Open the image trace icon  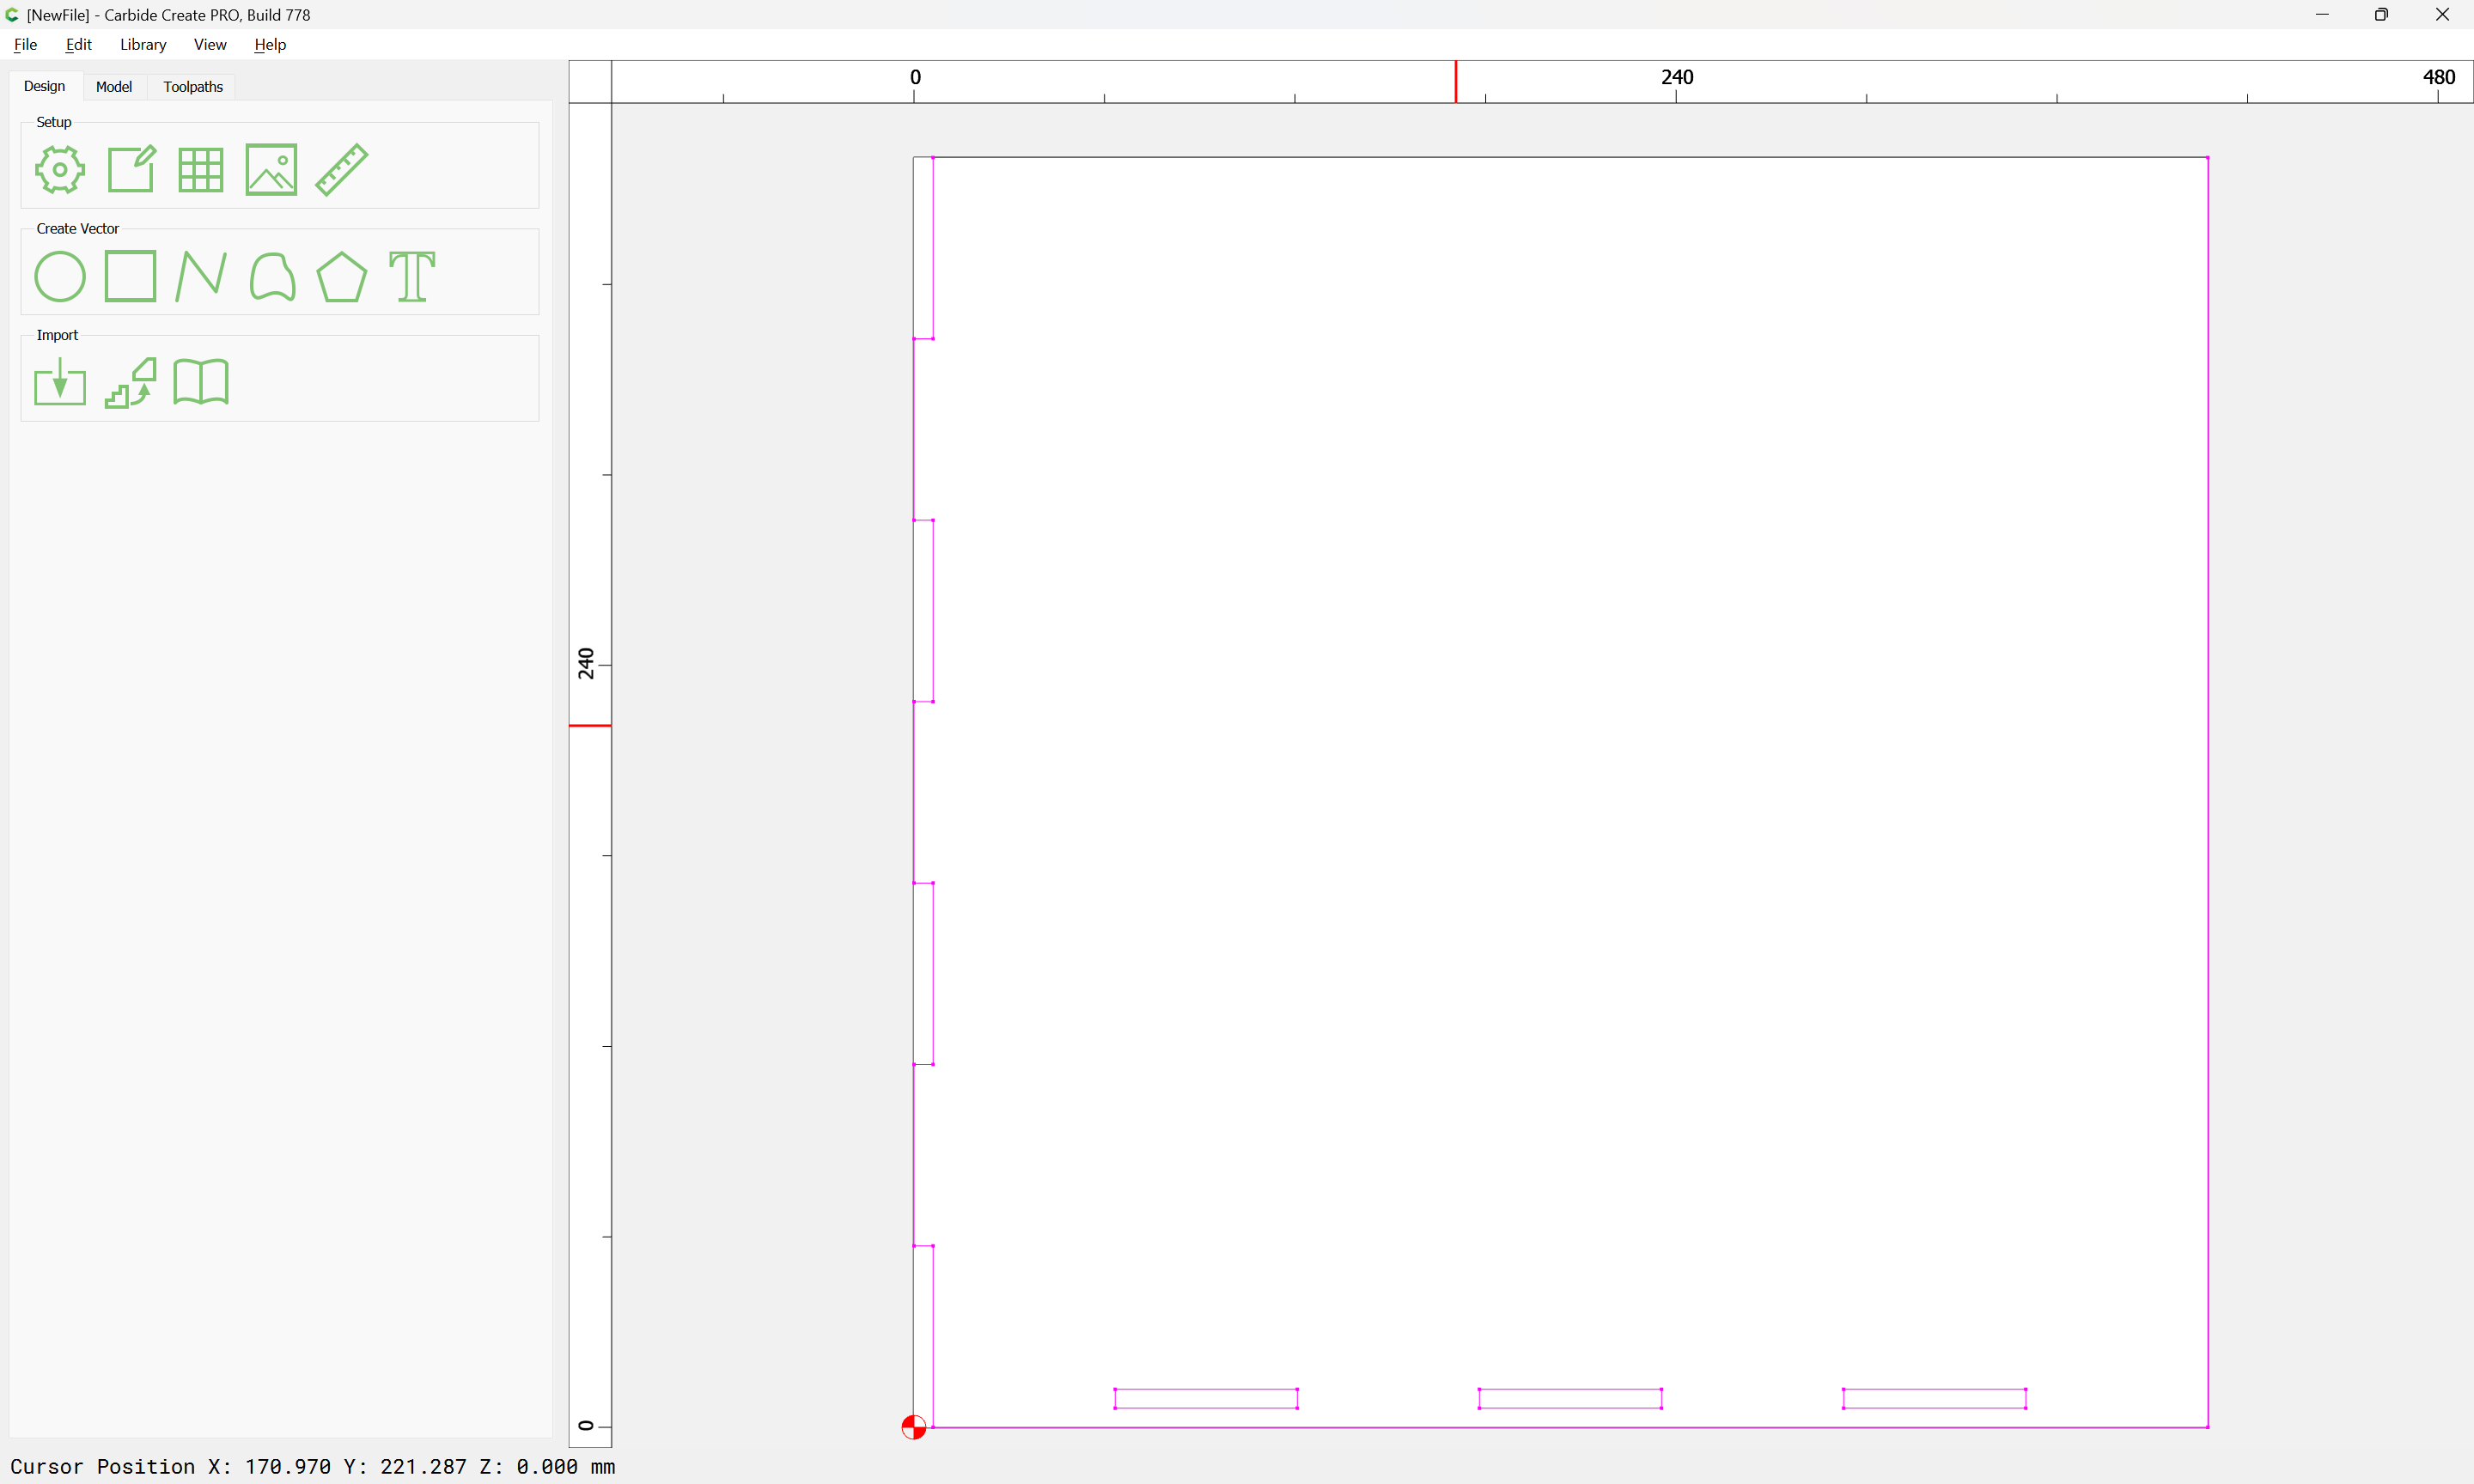coord(131,382)
